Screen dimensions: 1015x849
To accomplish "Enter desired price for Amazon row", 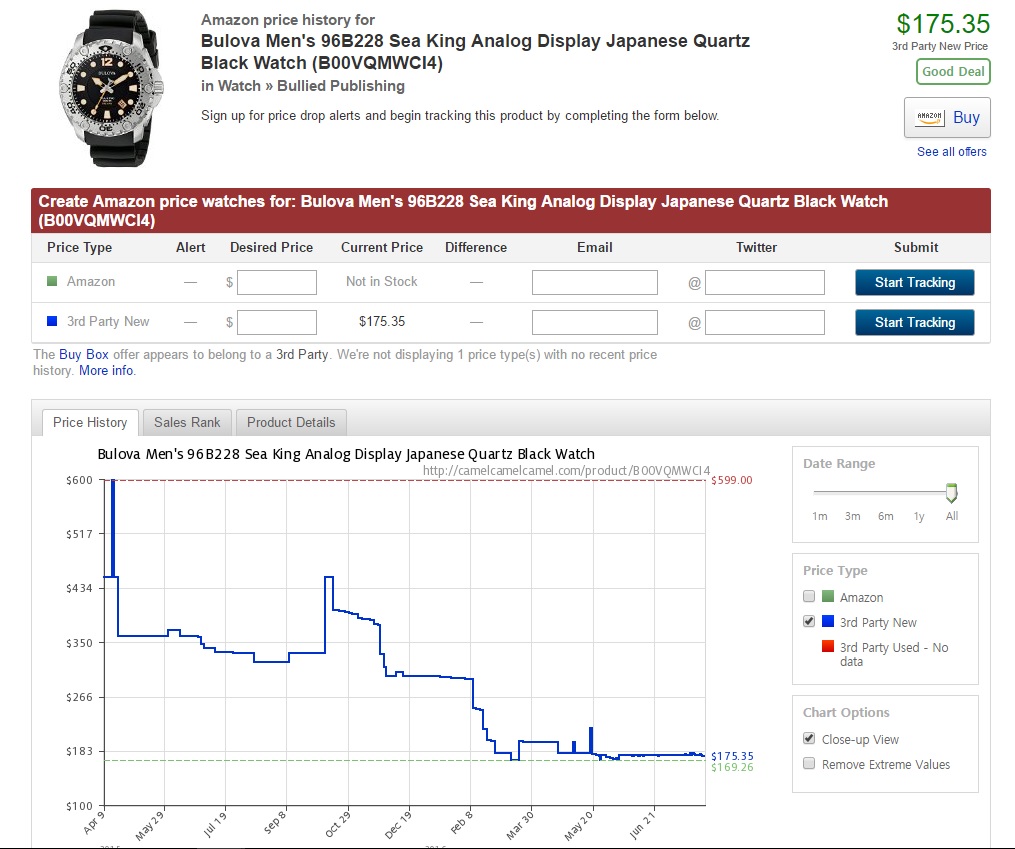I will [277, 283].
